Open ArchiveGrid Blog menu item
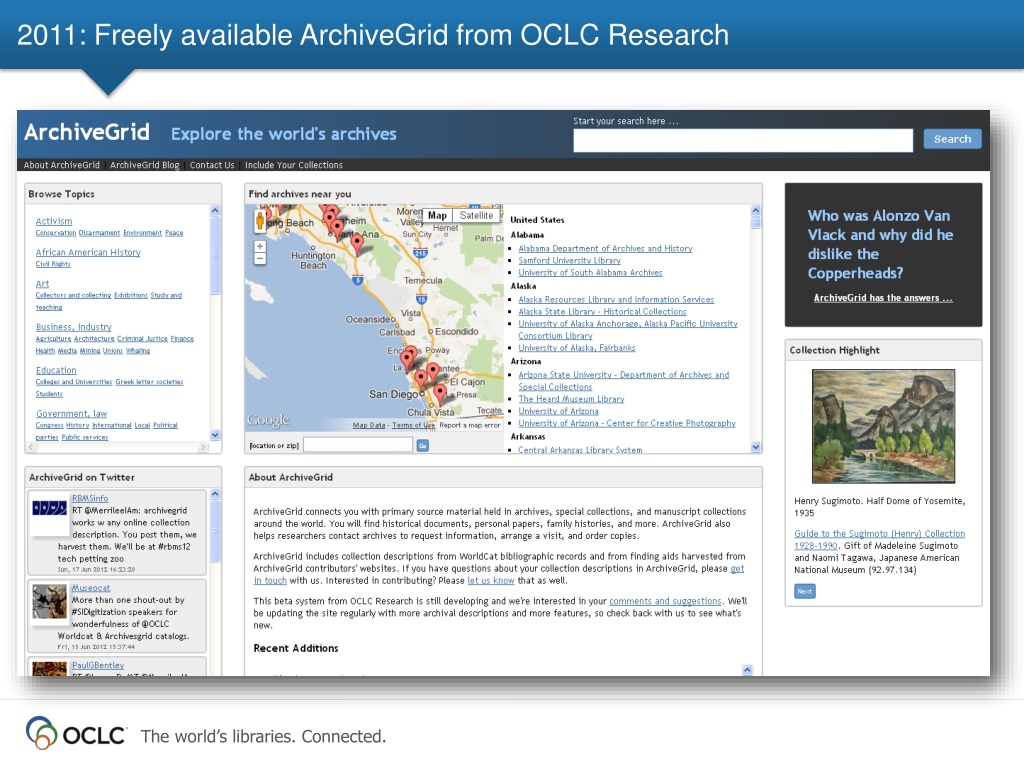This screenshot has height=768, width=1024. (144, 165)
